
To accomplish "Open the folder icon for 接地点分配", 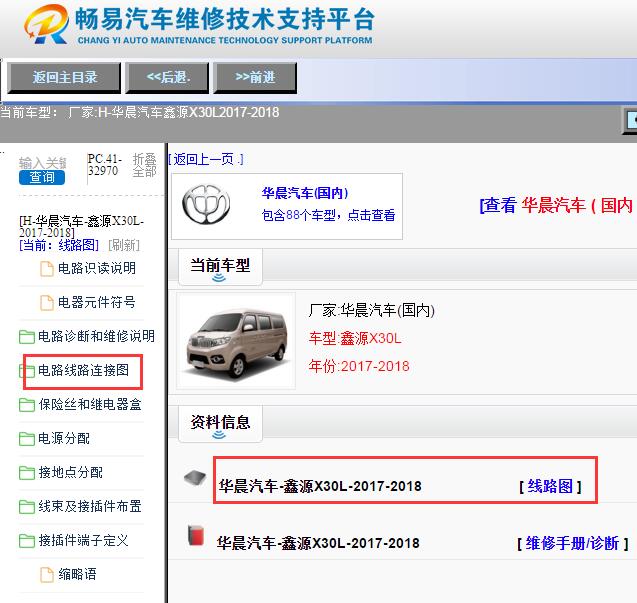I will [x=27, y=473].
